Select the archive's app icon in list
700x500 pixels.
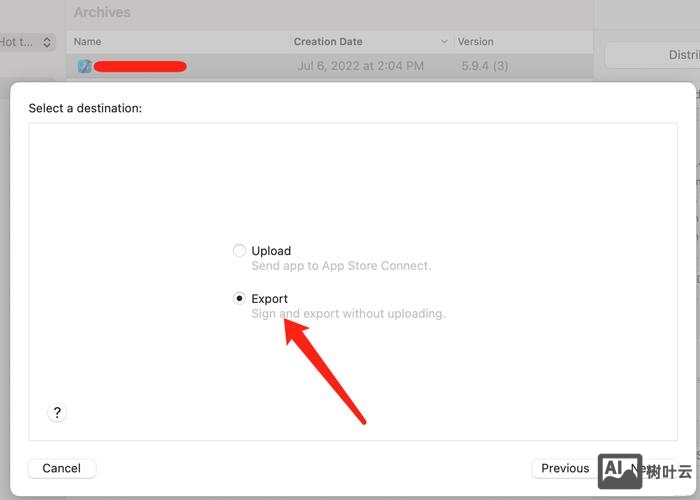pyautogui.click(x=84, y=66)
